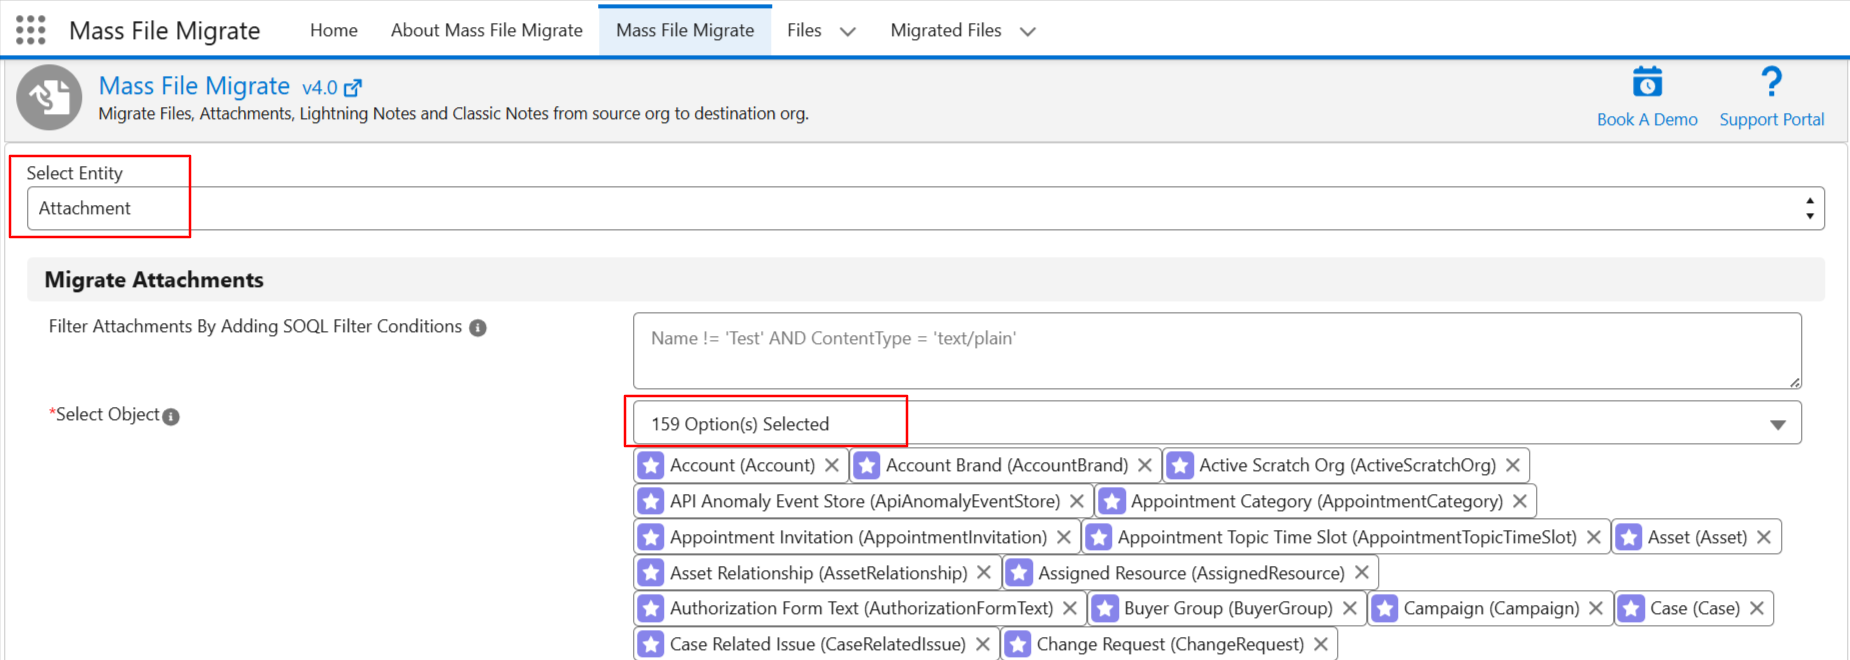The height and width of the screenshot is (660, 1850).
Task: Click the Appointment Topic Time Slot pill label
Action: [1347, 537]
